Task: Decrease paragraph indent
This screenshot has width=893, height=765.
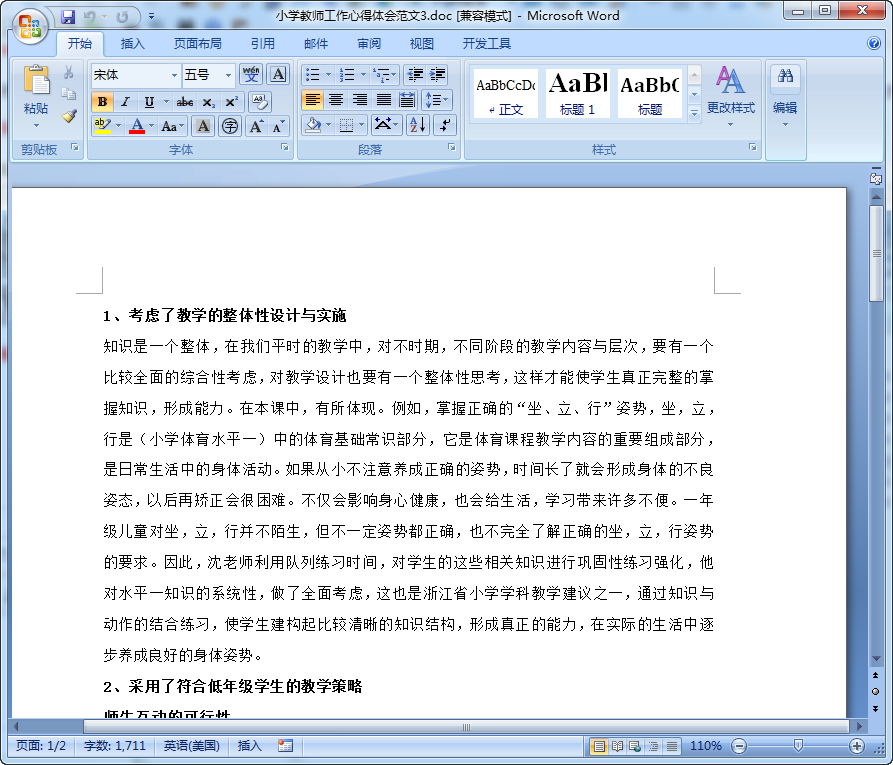Action: [415, 75]
